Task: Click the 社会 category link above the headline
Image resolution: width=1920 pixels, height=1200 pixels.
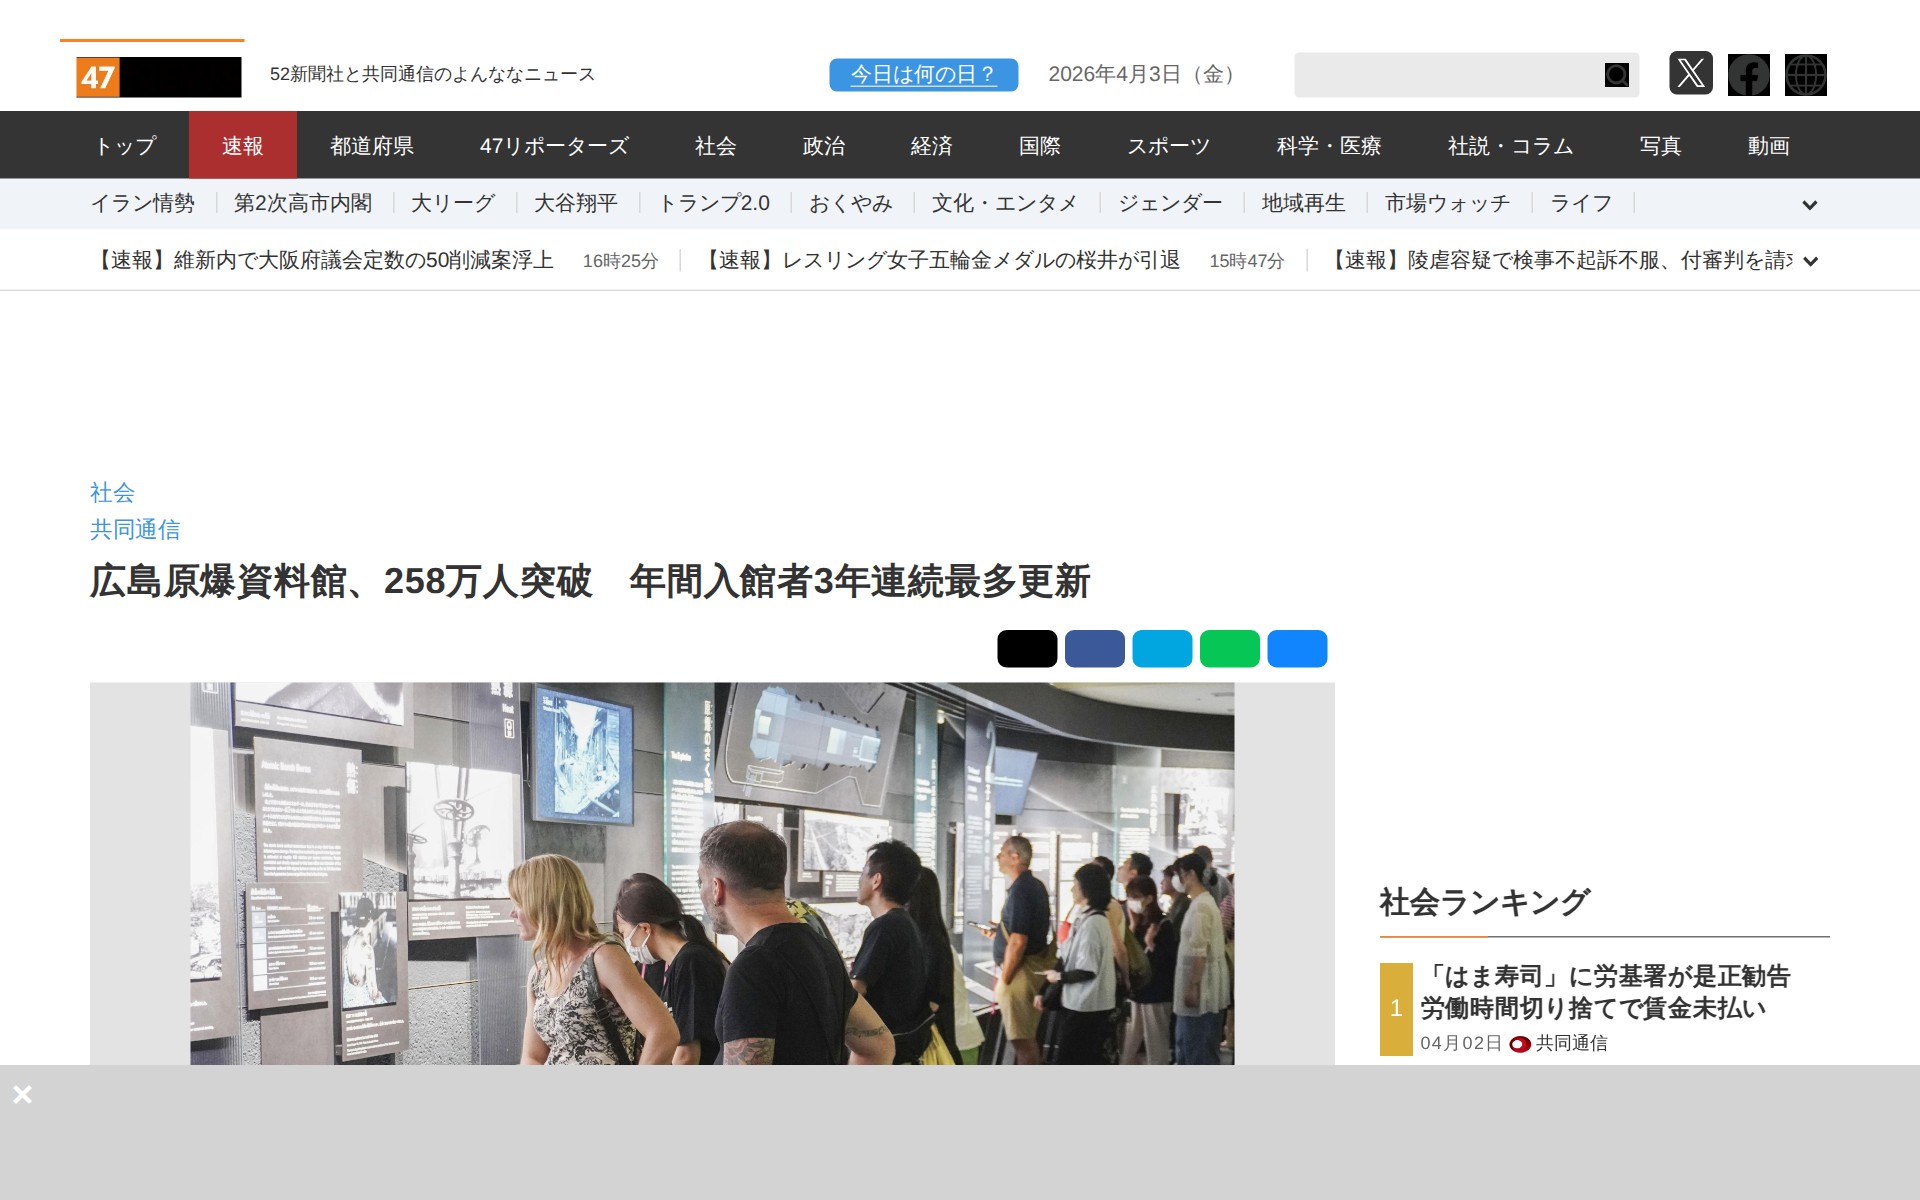Action: pyautogui.click(x=112, y=492)
